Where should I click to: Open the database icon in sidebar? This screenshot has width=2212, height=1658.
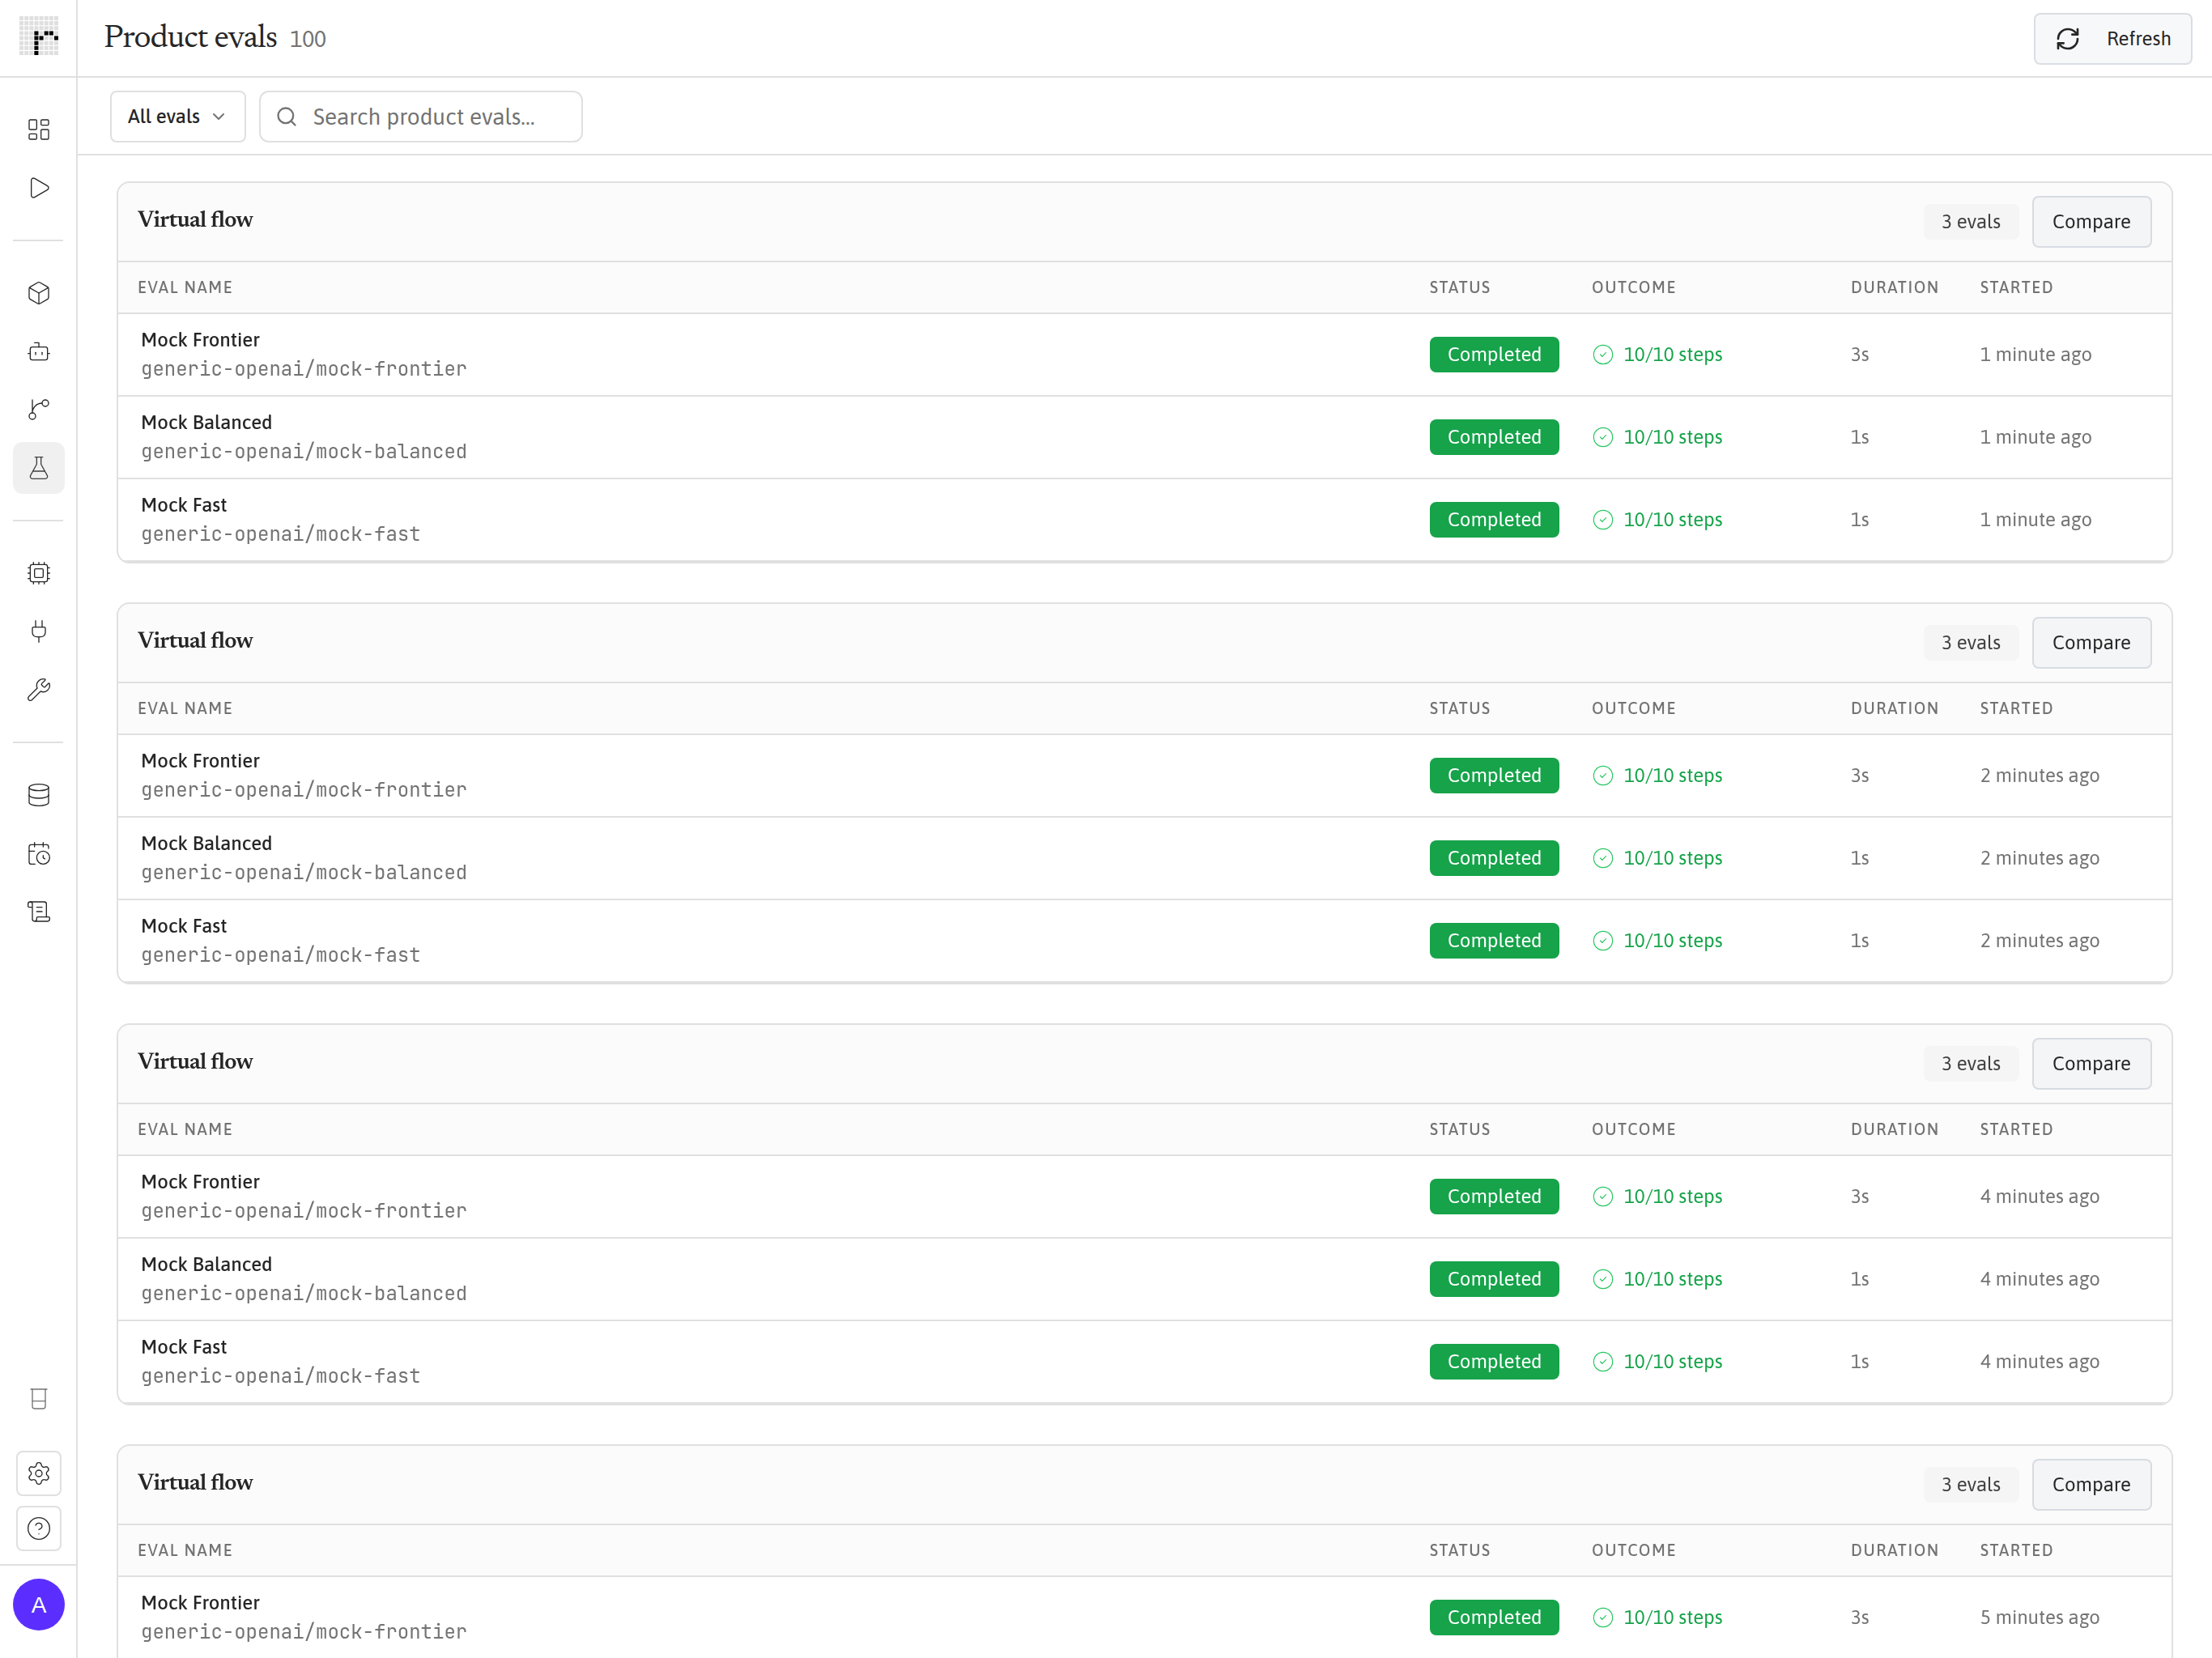[x=38, y=795]
